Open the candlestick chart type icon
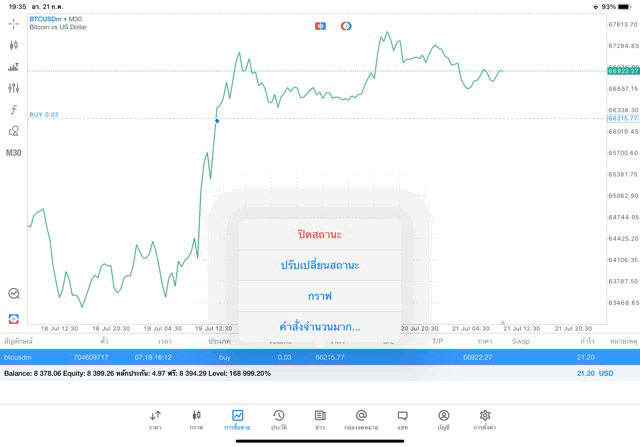This screenshot has width=640, height=447. point(14,45)
